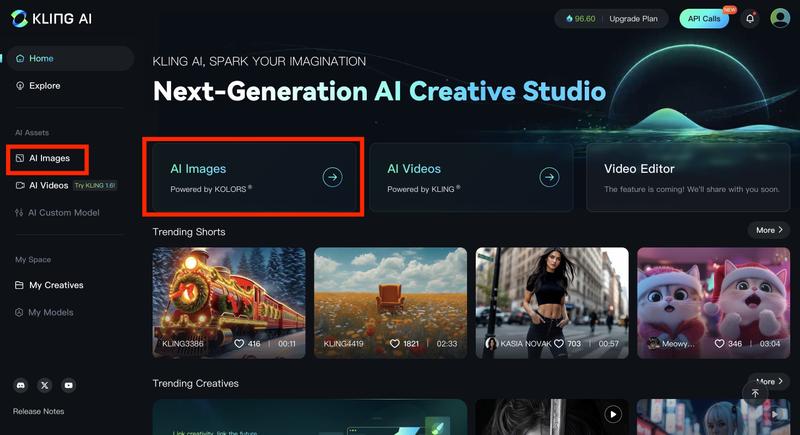Click the API Calls button
800x435 pixels.
pos(704,19)
